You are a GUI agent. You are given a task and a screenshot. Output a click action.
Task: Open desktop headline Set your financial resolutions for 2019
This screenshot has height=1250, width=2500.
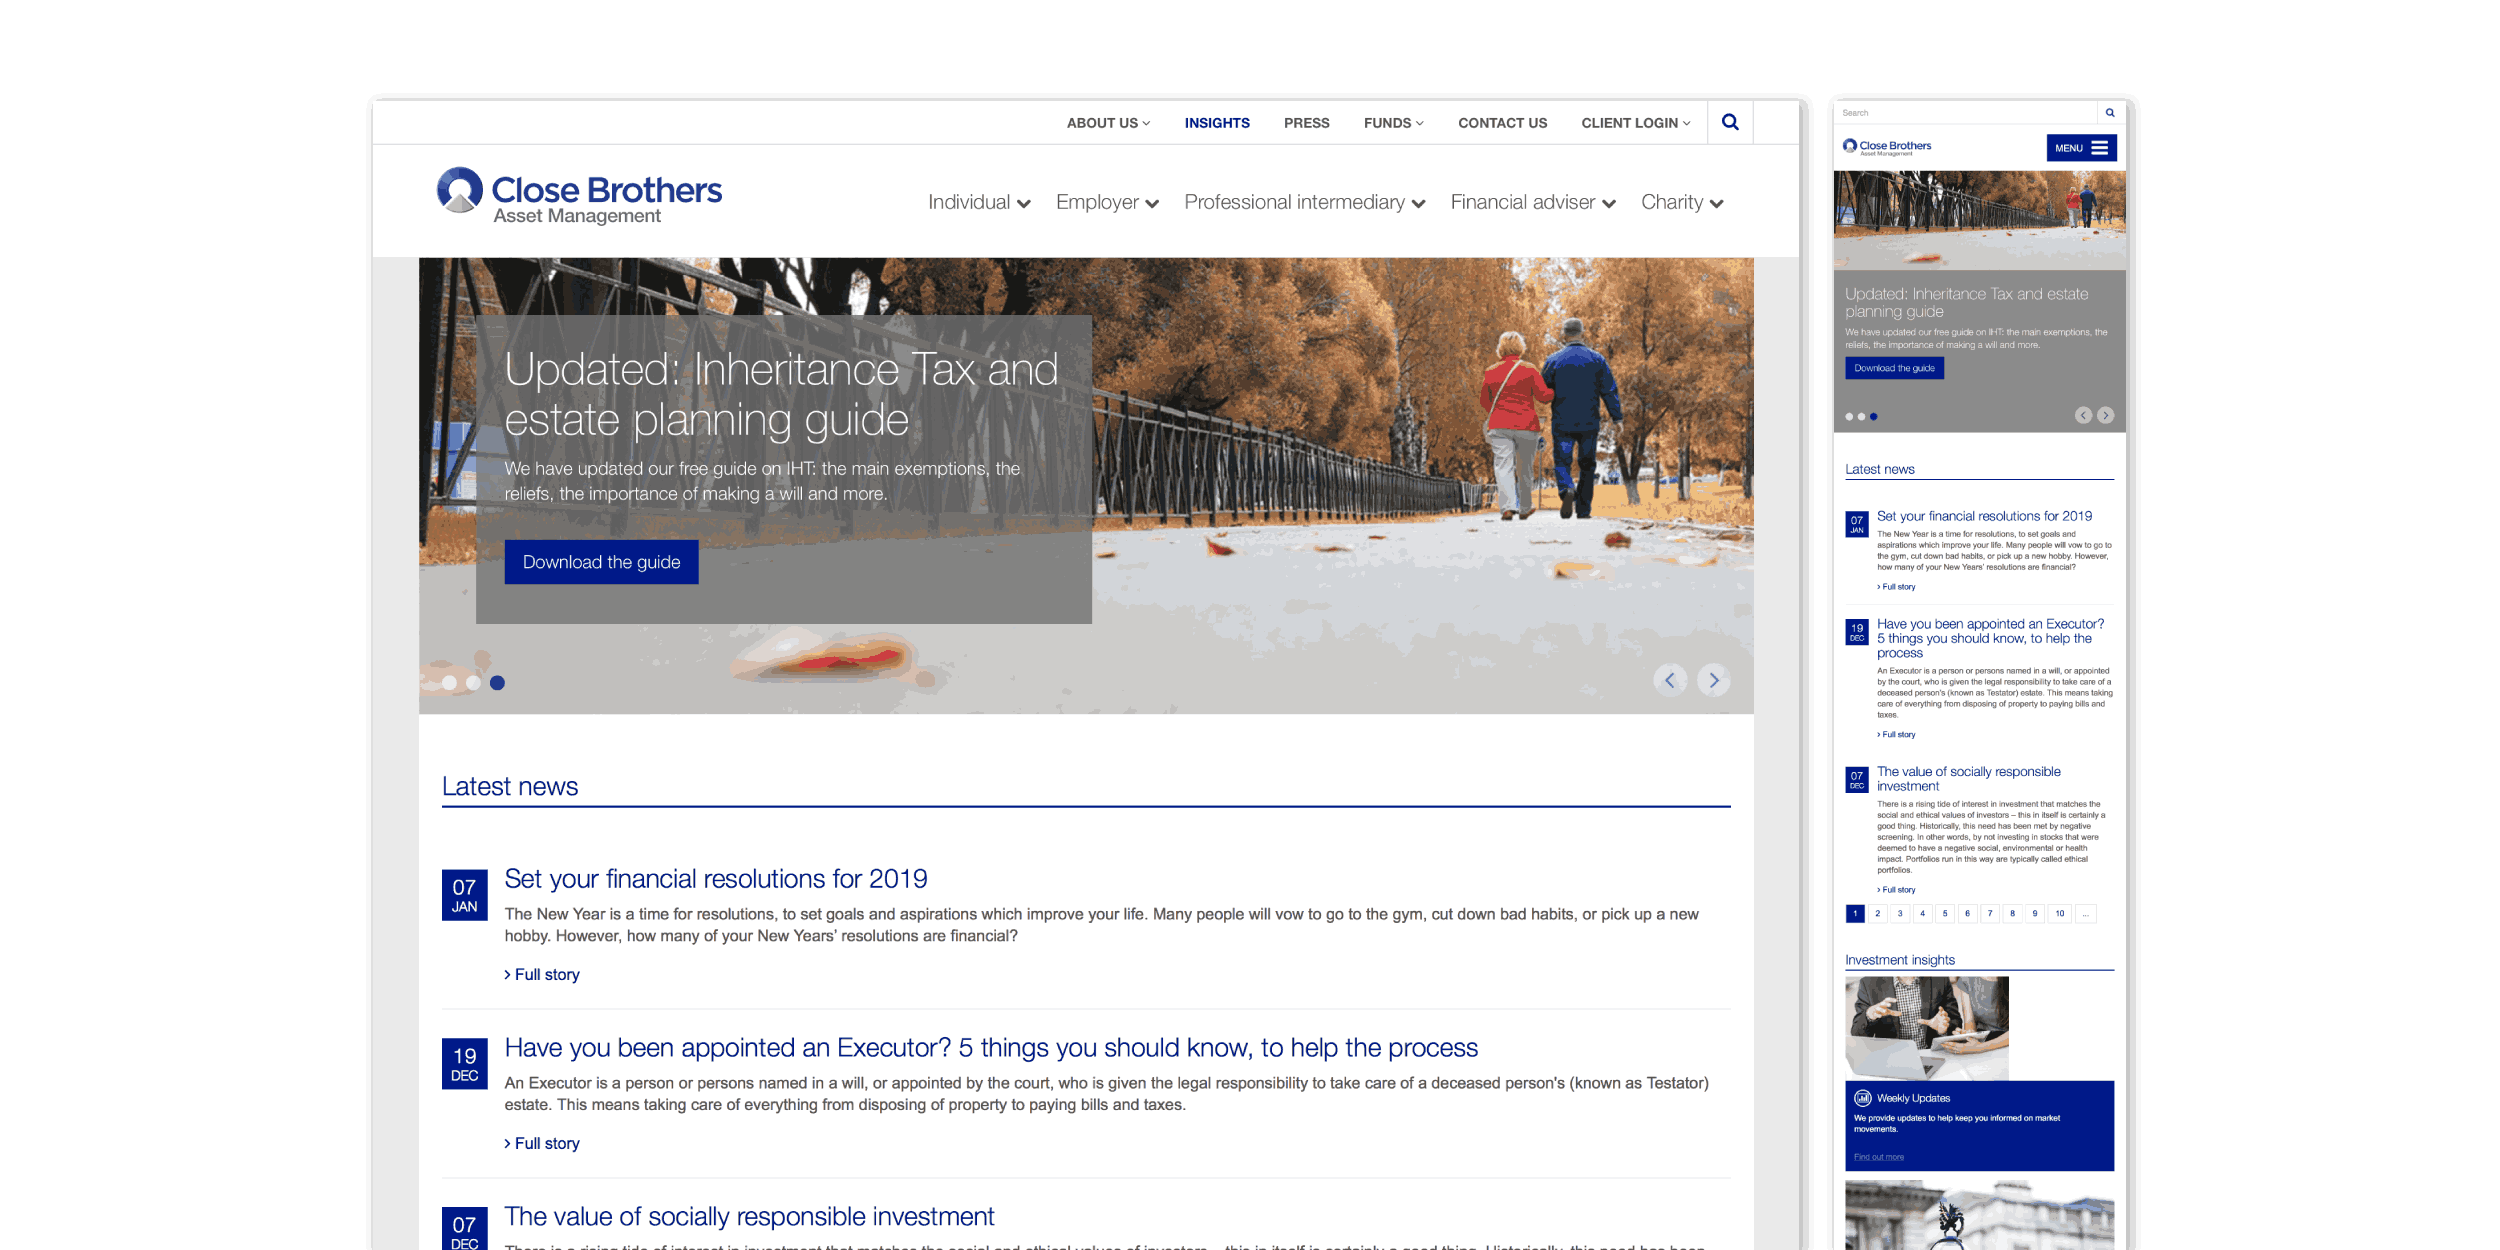(716, 879)
